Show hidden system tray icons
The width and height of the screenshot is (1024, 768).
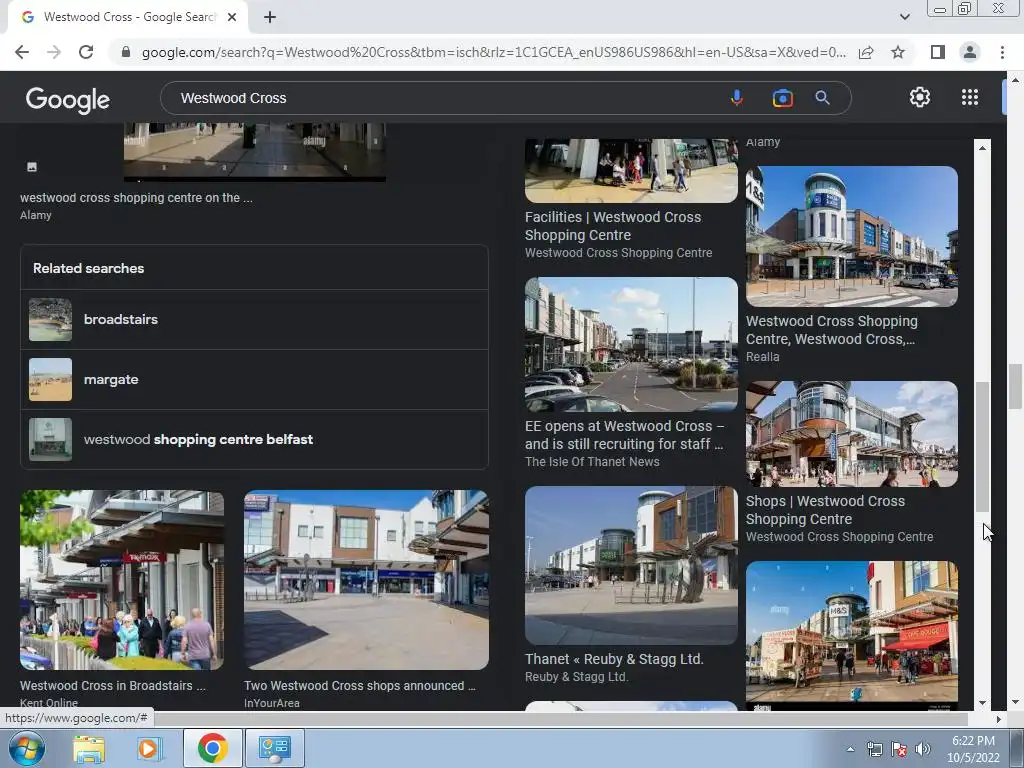coord(850,749)
